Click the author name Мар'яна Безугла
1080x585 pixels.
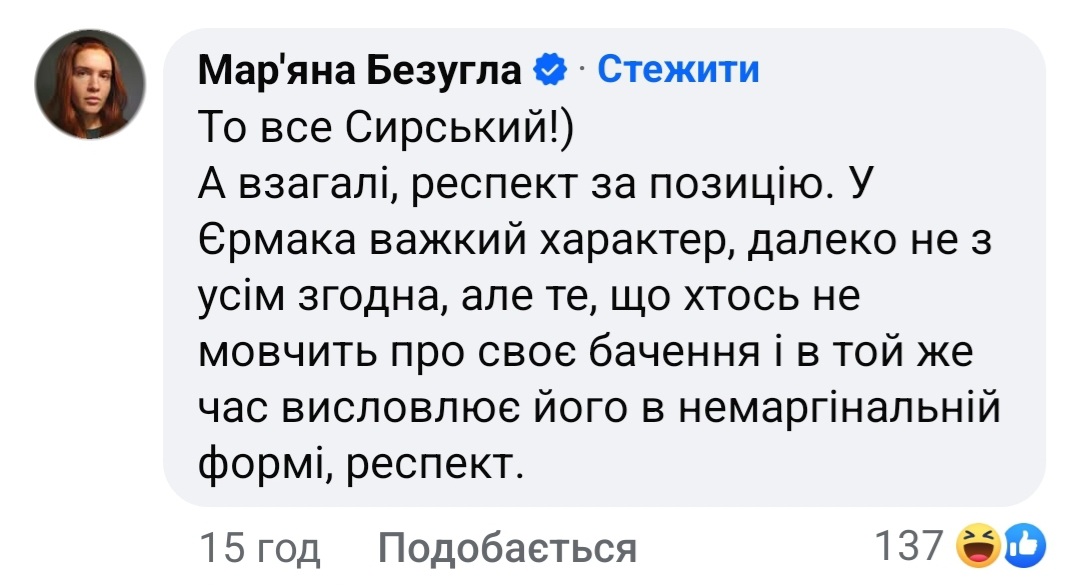pos(360,69)
